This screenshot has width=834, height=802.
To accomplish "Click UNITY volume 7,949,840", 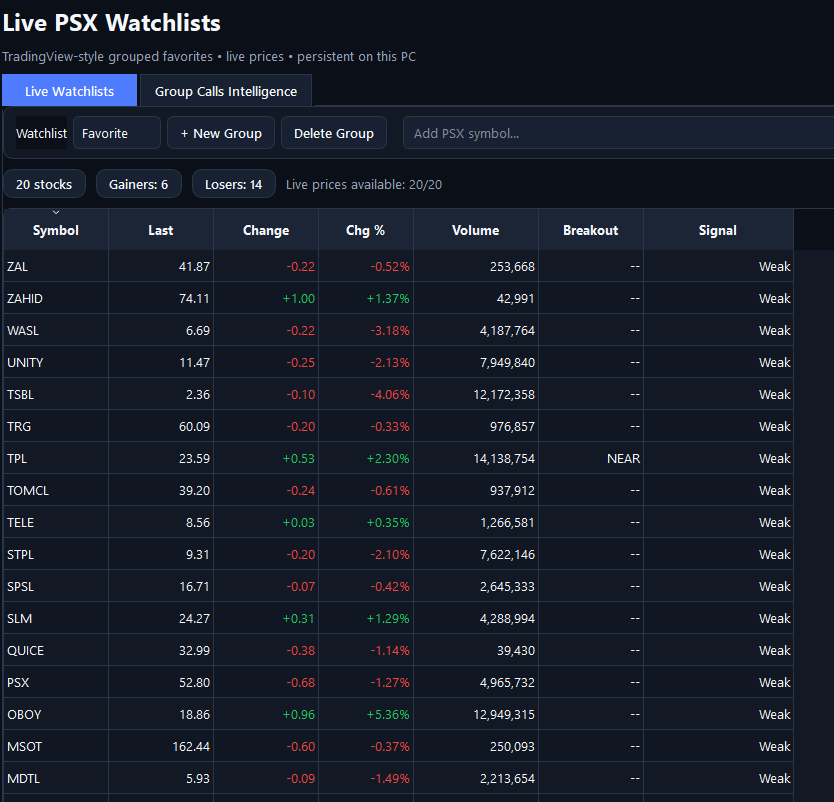I will (507, 362).
